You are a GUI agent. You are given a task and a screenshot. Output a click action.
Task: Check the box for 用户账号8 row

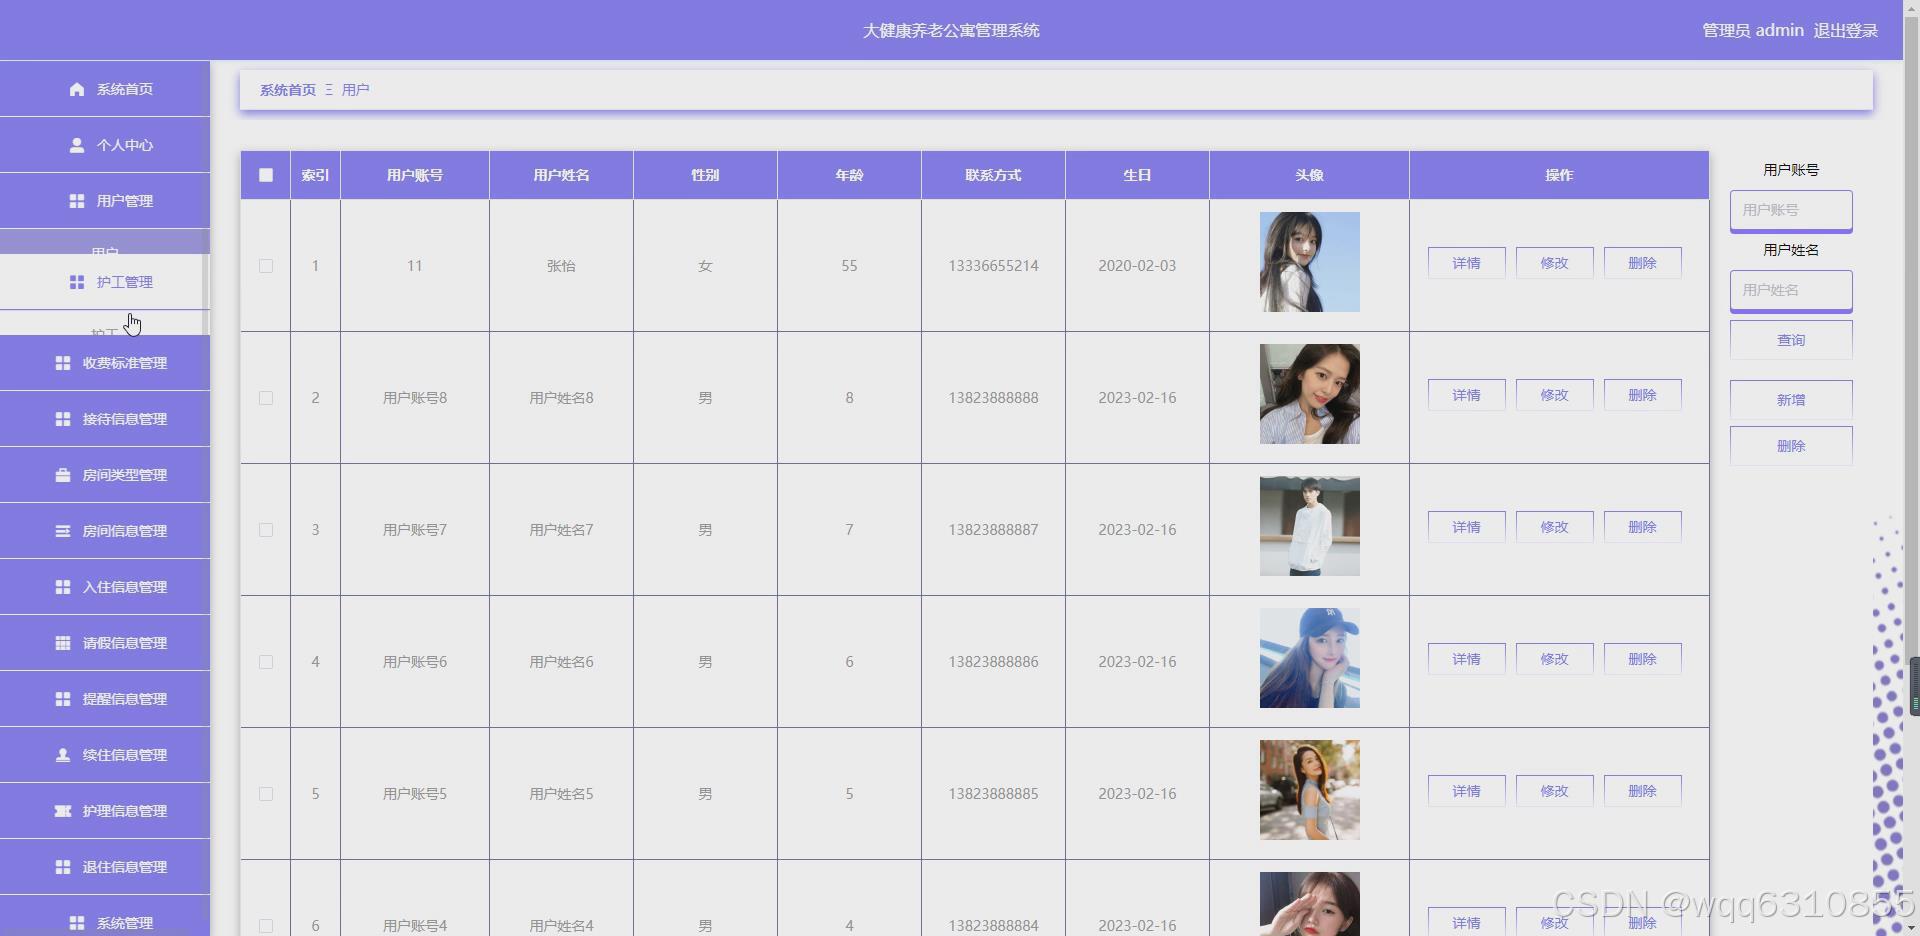(266, 398)
